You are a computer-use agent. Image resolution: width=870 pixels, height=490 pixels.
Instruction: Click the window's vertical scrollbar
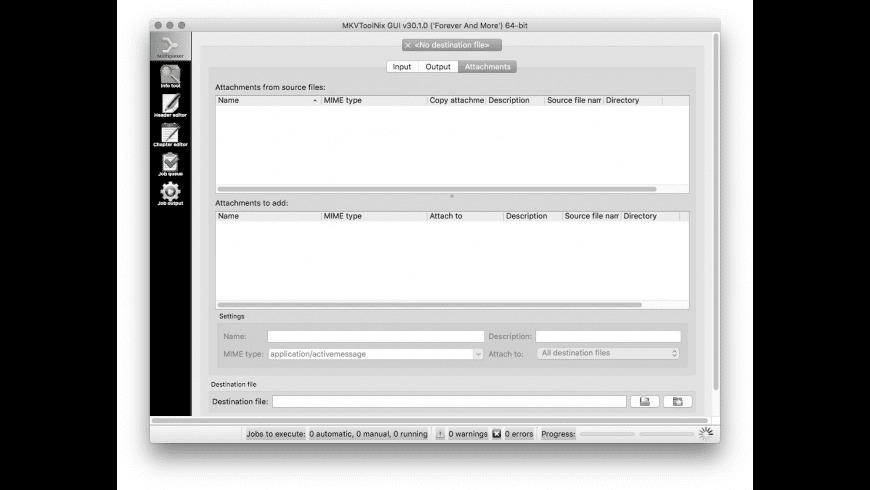click(716, 211)
